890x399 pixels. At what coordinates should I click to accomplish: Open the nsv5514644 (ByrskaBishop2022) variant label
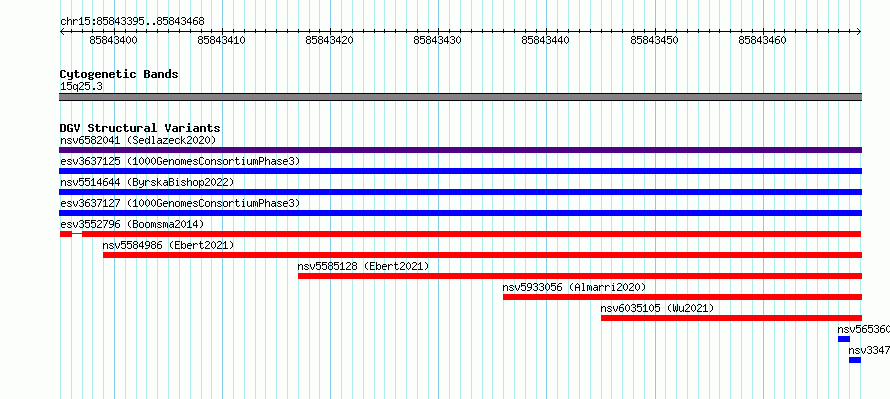[x=147, y=182]
